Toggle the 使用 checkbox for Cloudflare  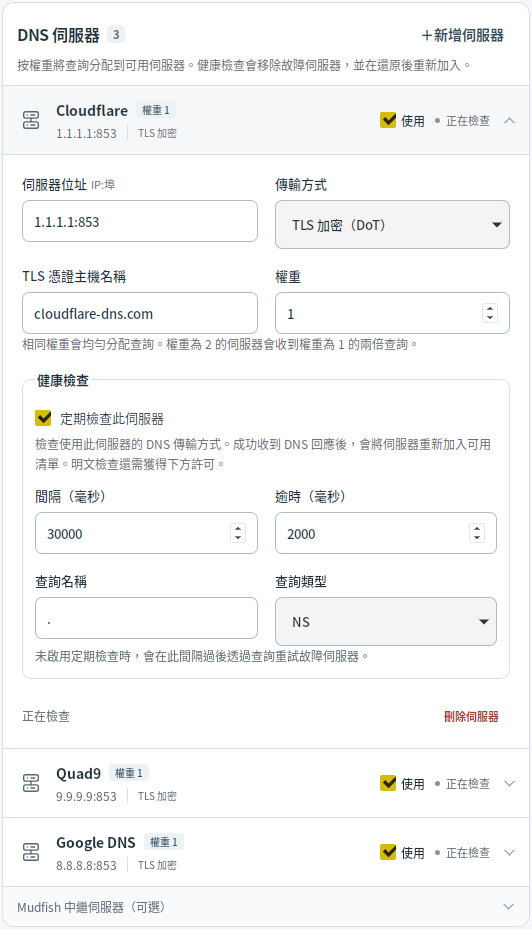pyautogui.click(x=388, y=120)
